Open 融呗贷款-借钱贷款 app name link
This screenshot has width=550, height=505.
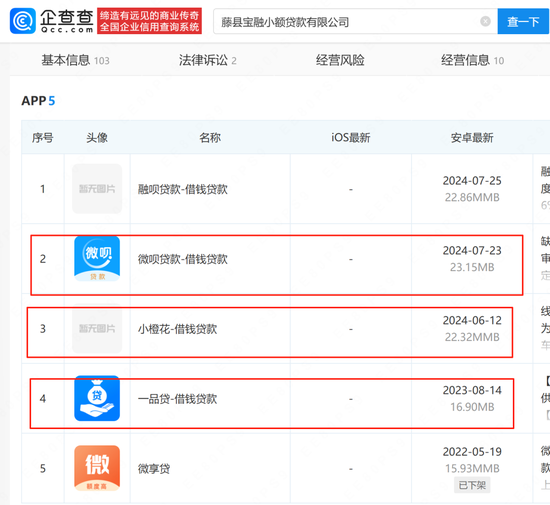click(182, 189)
